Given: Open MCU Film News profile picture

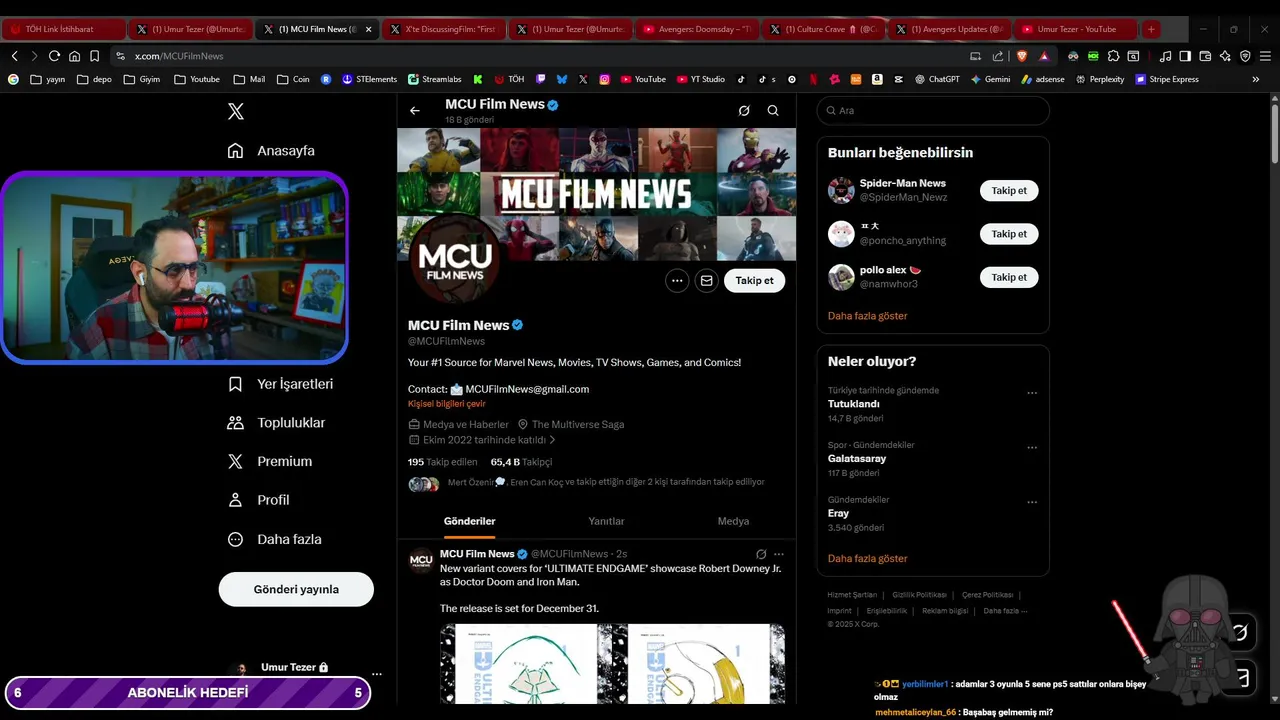Looking at the screenshot, I should (455, 258).
